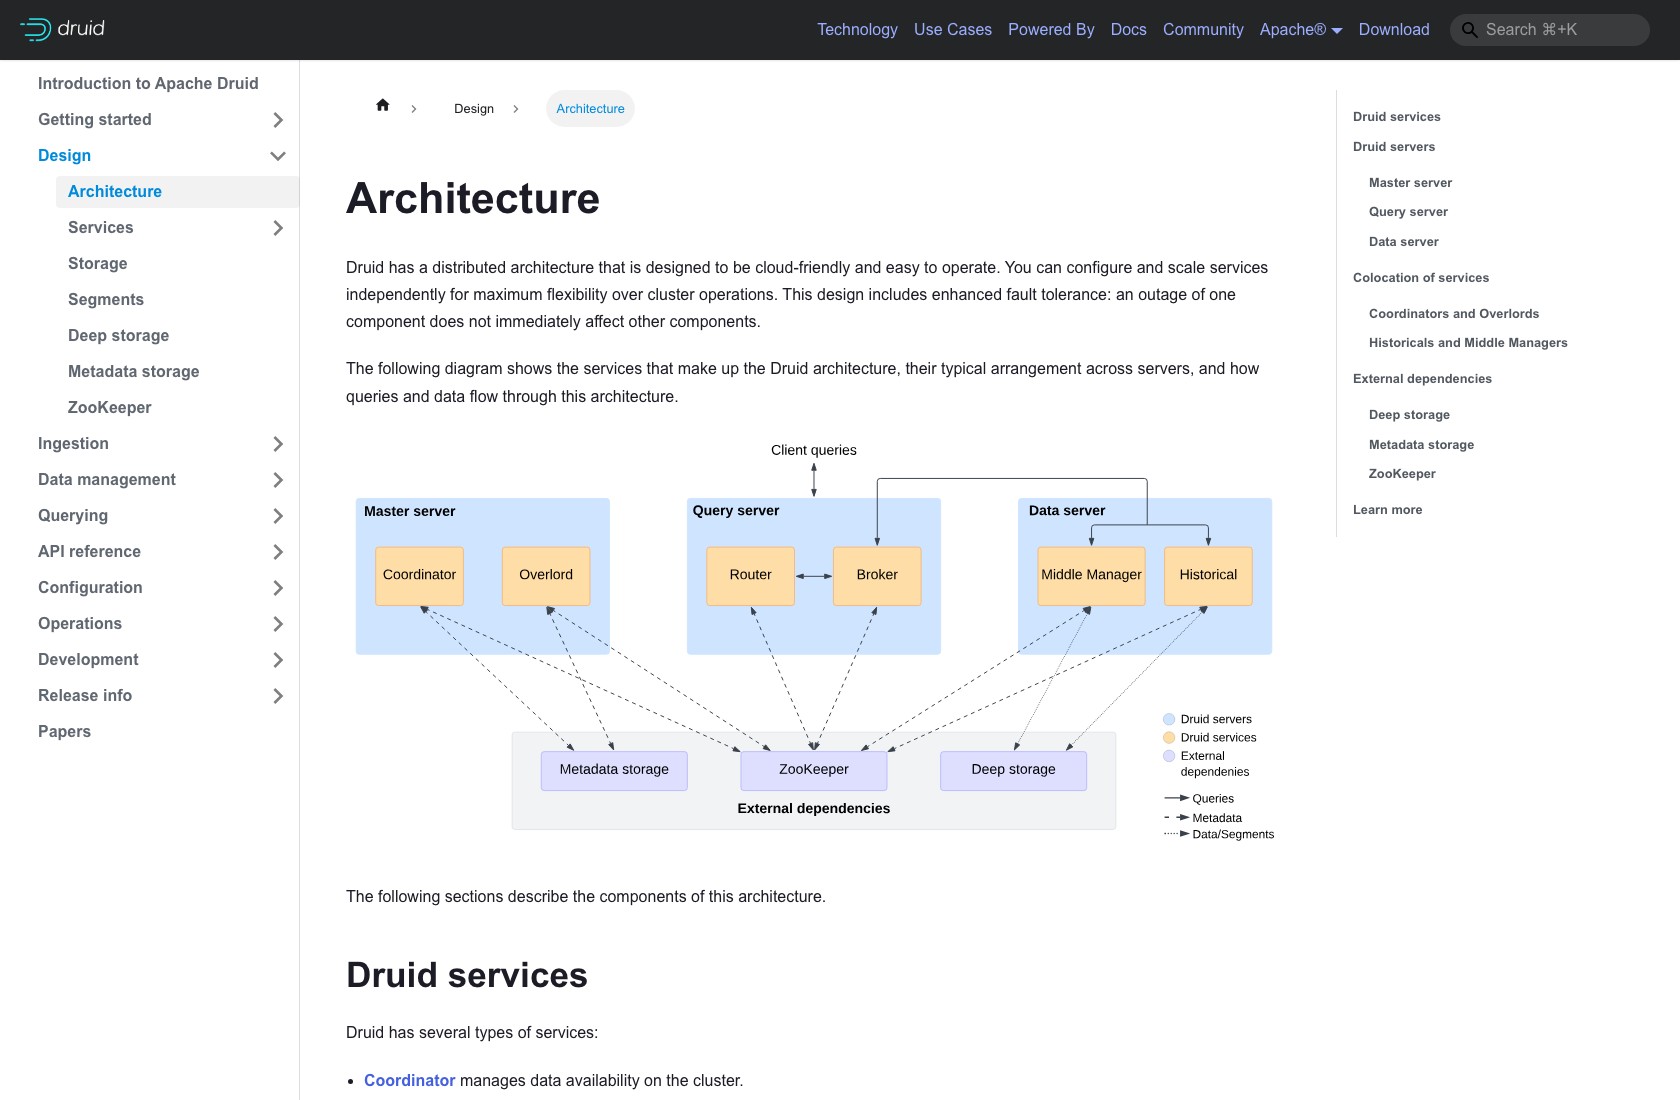Screen dimensions: 1680x1100
Task: Expand the Querying section
Action: 278,516
